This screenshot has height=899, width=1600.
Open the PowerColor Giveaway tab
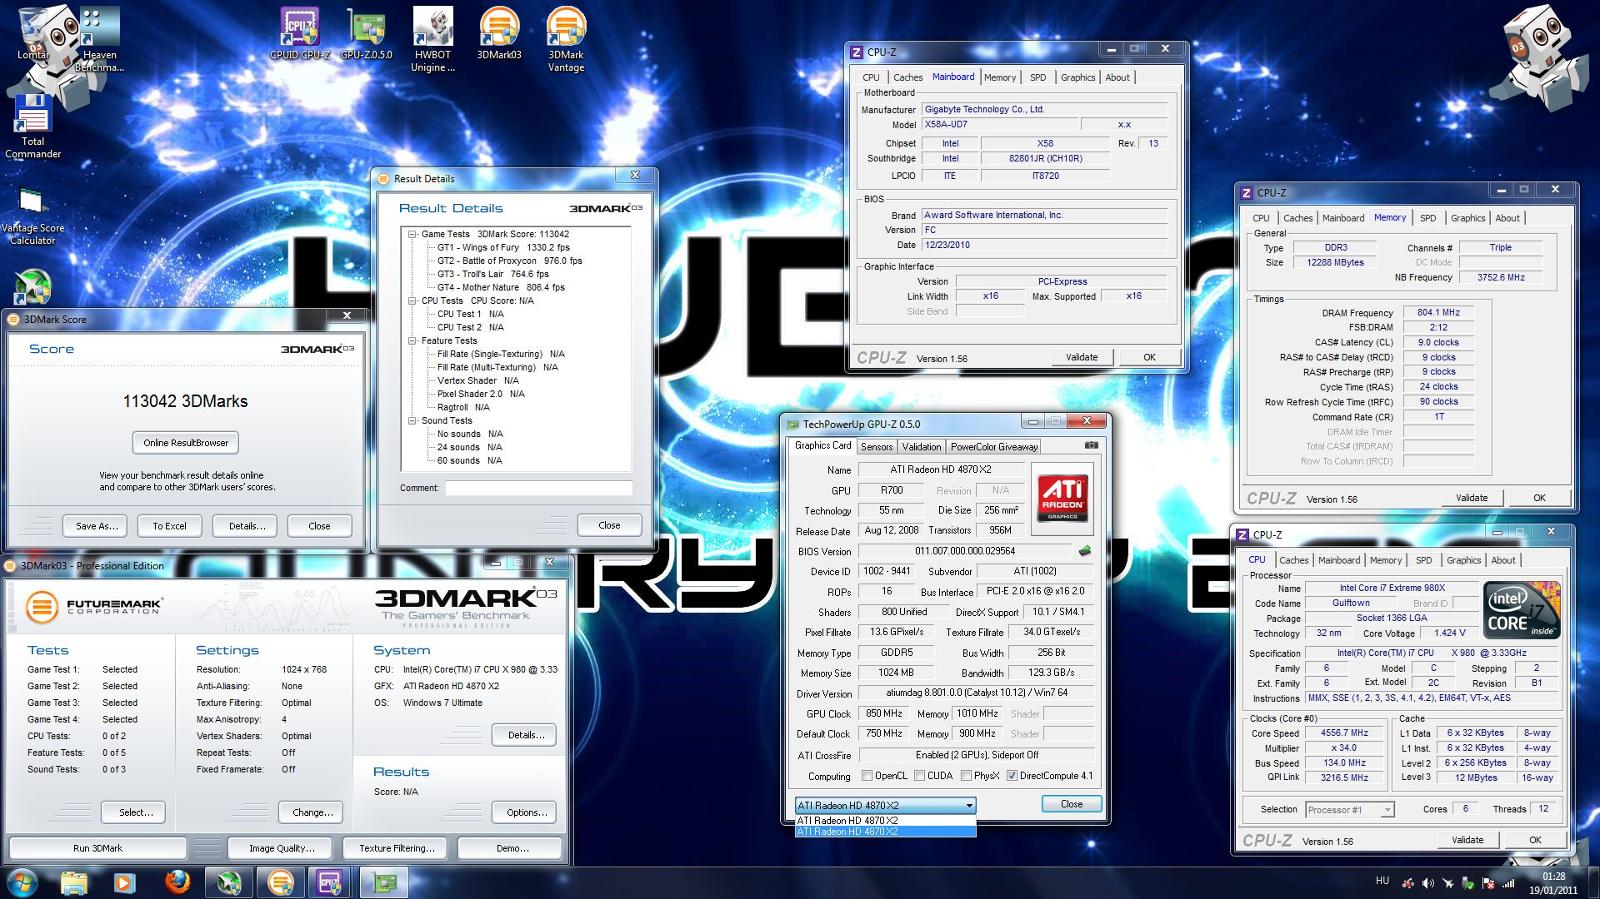pos(994,447)
